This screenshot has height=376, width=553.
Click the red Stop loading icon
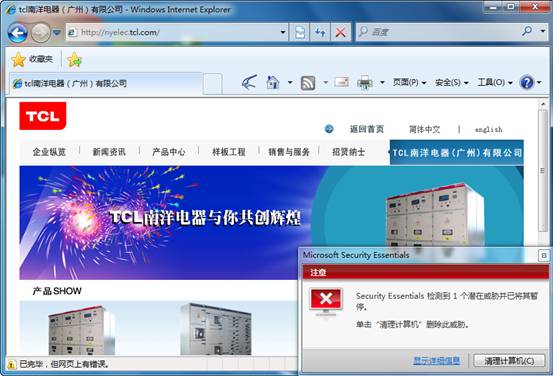coord(341,32)
